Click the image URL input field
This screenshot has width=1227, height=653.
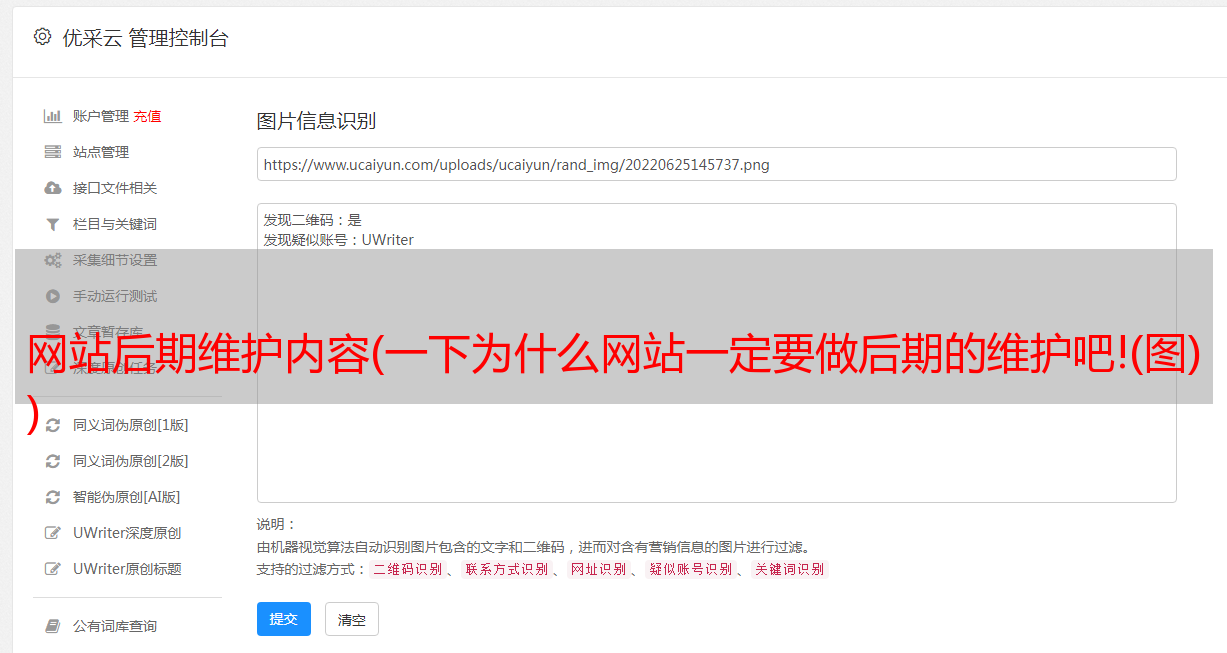tap(716, 164)
